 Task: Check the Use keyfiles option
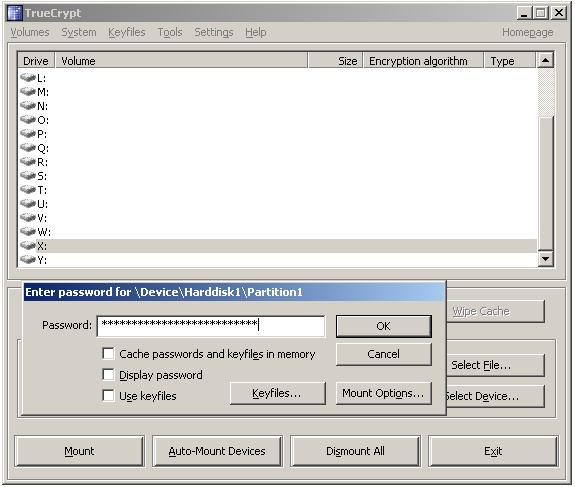coord(108,395)
